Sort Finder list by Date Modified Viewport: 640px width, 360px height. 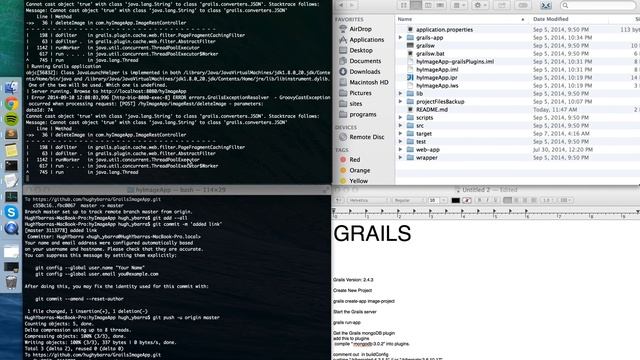pyautogui.click(x=569, y=19)
